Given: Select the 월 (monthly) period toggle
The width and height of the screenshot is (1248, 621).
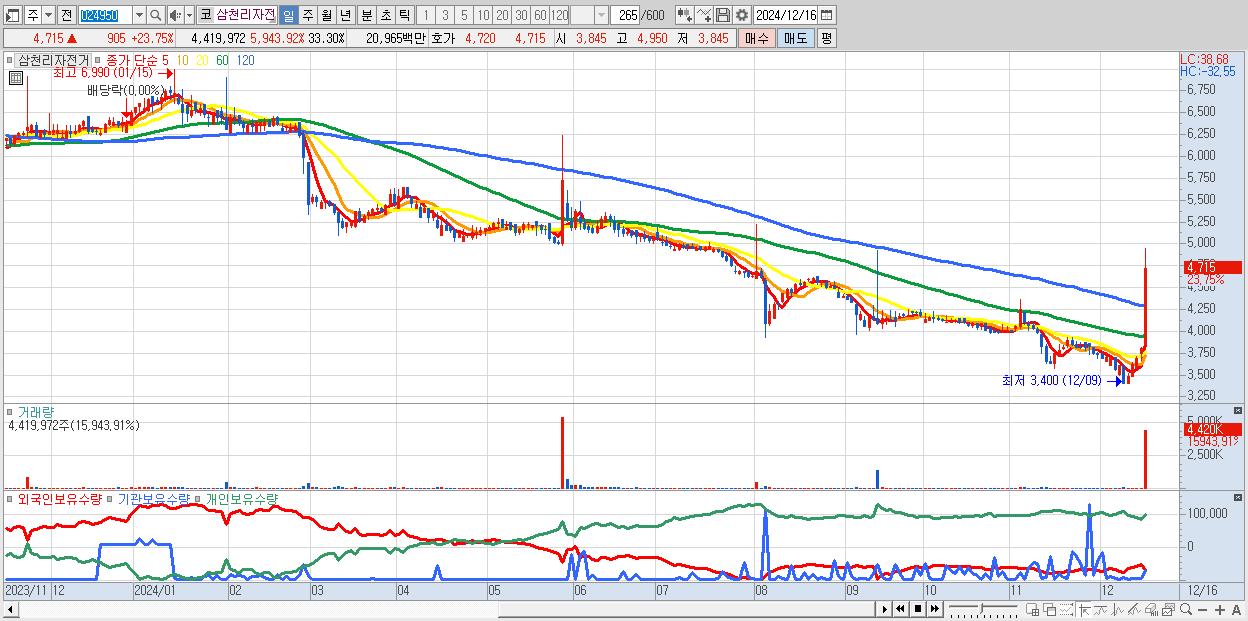Looking at the screenshot, I should pos(326,15).
